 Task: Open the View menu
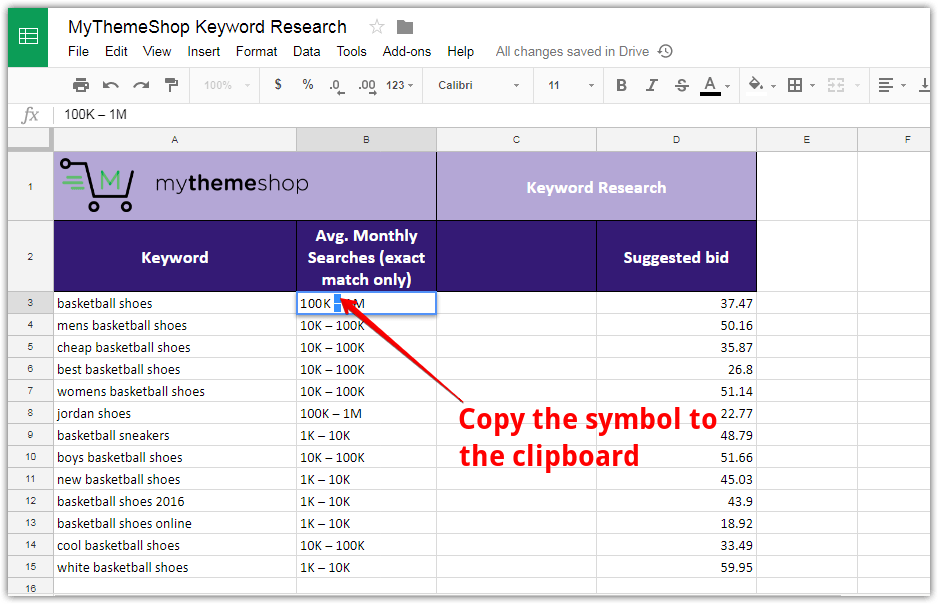point(157,51)
